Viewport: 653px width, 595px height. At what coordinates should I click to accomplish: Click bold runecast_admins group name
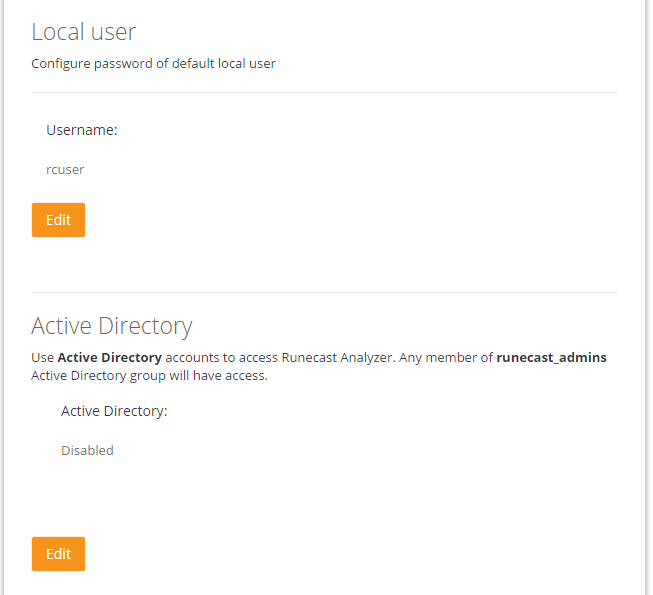point(551,358)
